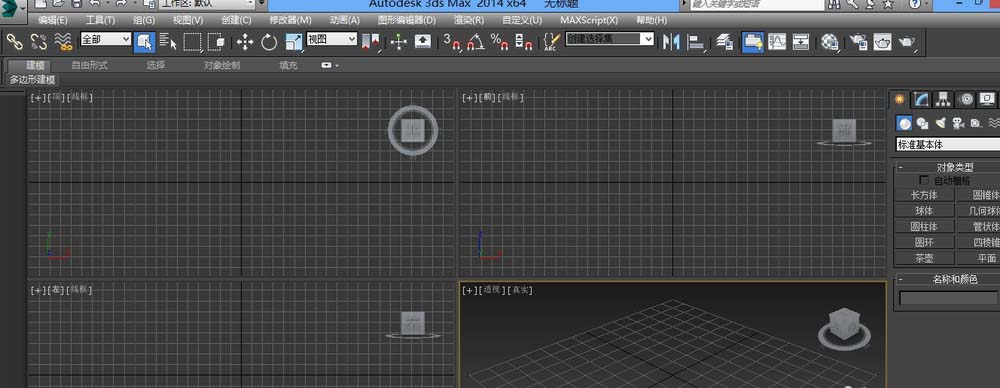Click the Mirror tool icon
This screenshot has width=1000, height=388.
point(671,42)
